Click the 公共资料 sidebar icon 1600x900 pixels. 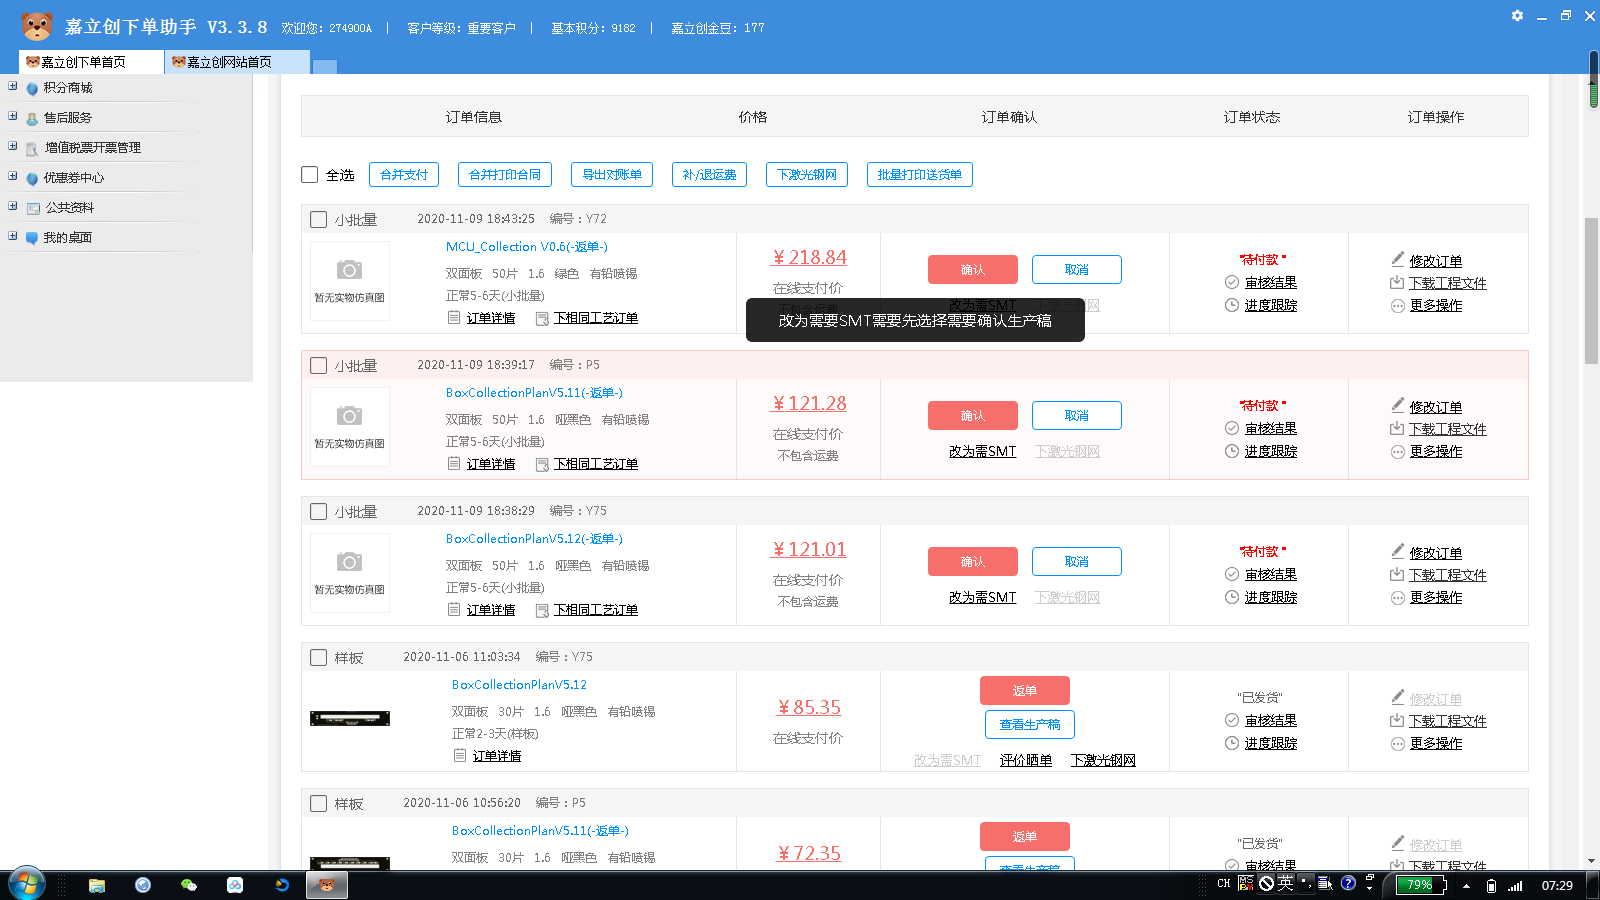[33, 208]
